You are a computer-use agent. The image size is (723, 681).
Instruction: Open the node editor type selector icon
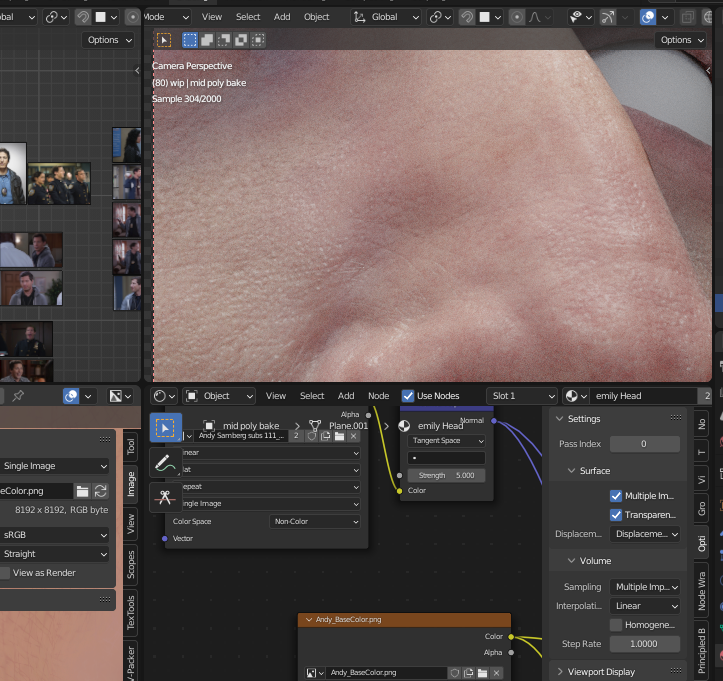coord(164,396)
